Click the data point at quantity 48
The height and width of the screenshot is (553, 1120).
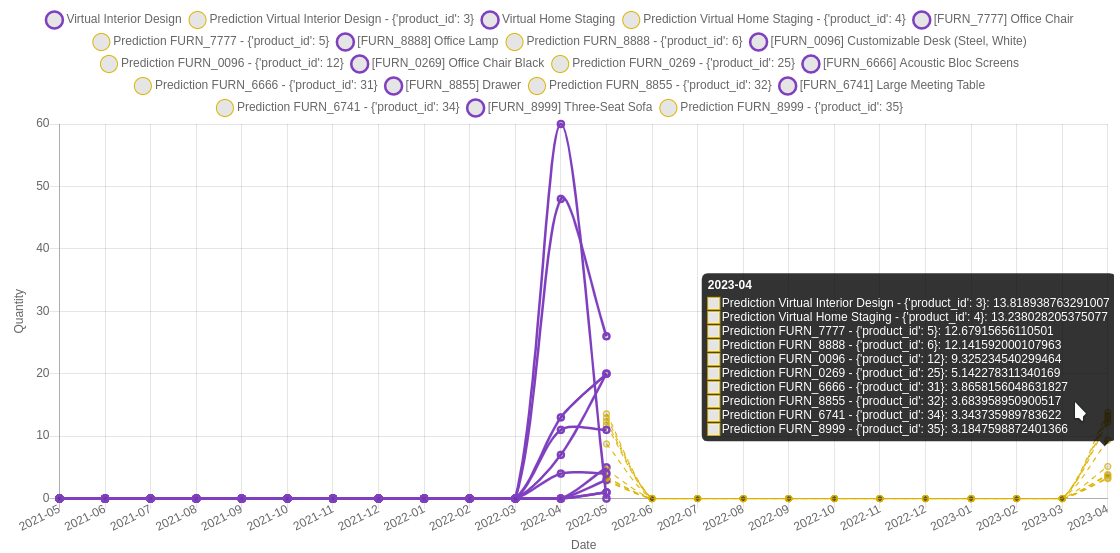point(561,199)
